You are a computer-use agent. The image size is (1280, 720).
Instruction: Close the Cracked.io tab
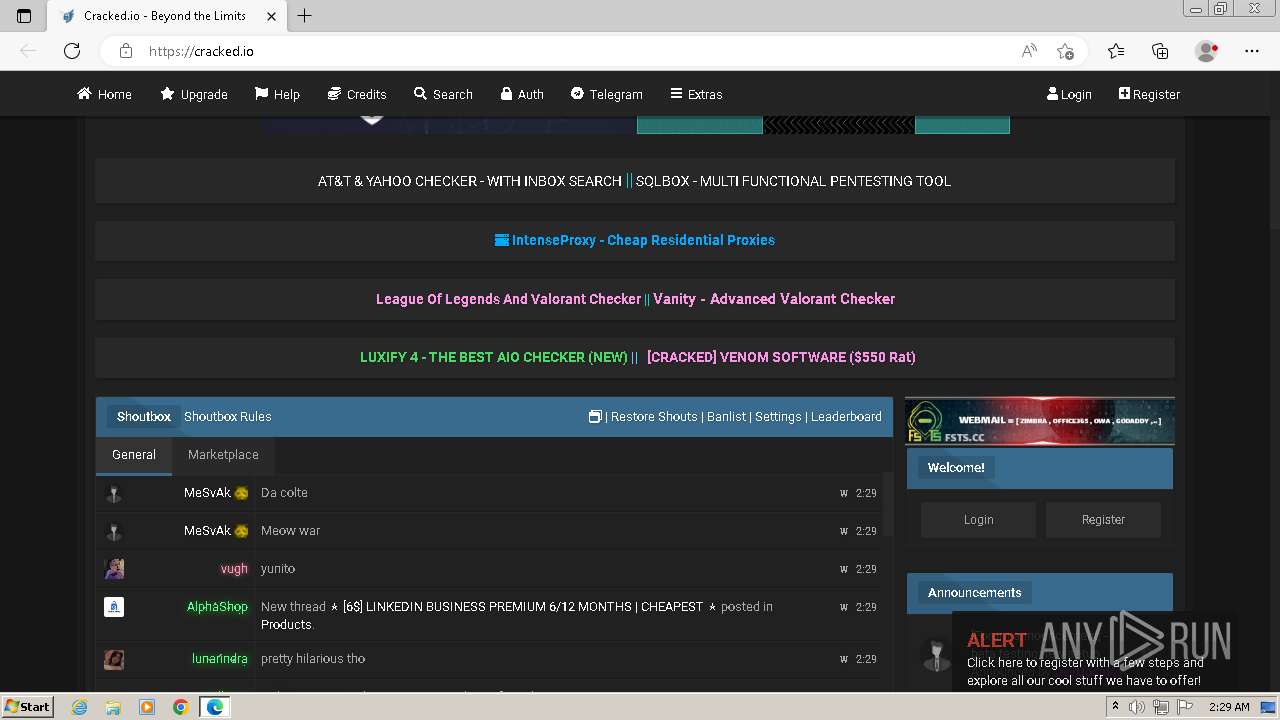tap(271, 15)
